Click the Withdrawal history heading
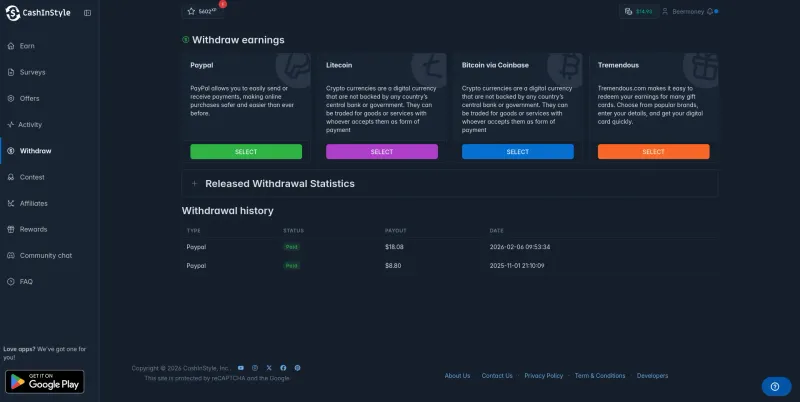The height and width of the screenshot is (402, 800). [228, 211]
